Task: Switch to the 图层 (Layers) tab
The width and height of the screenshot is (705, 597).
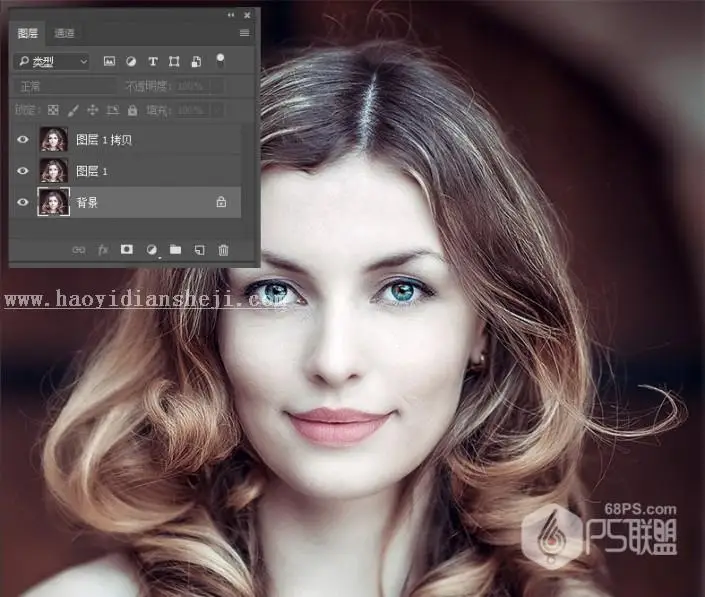Action: pos(27,33)
